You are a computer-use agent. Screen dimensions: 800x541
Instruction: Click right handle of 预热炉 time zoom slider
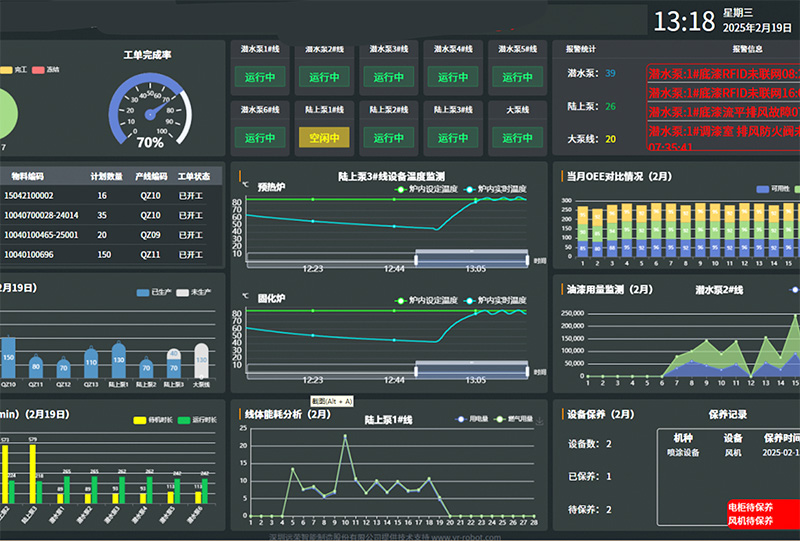528,260
